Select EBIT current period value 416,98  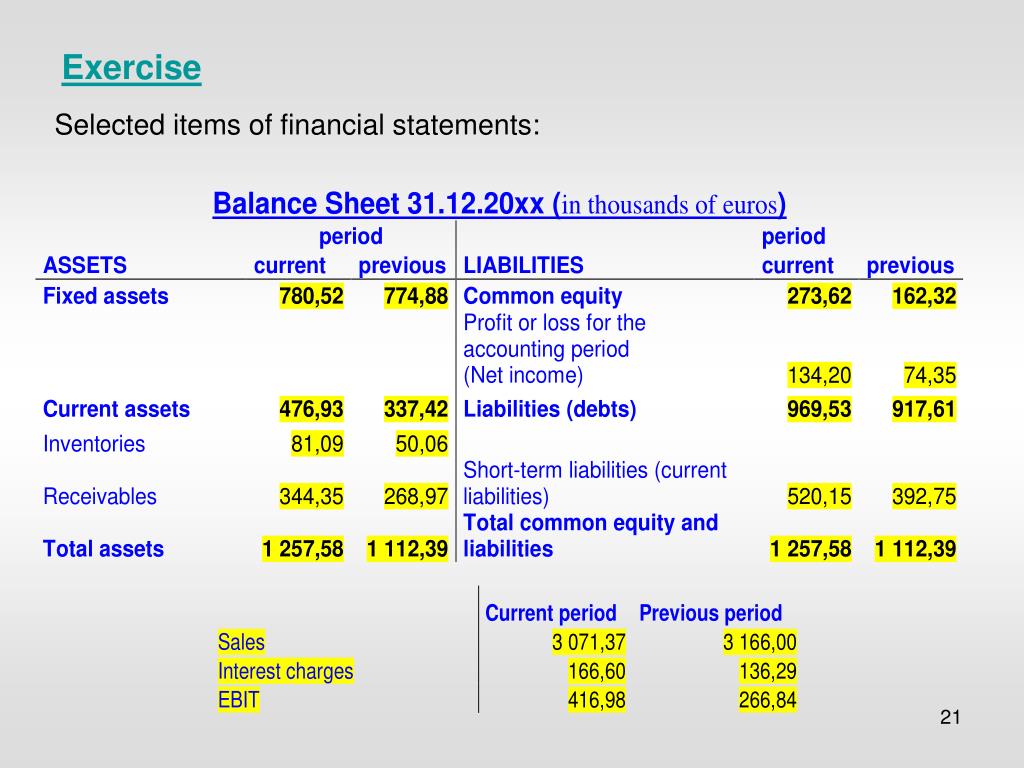tap(596, 700)
